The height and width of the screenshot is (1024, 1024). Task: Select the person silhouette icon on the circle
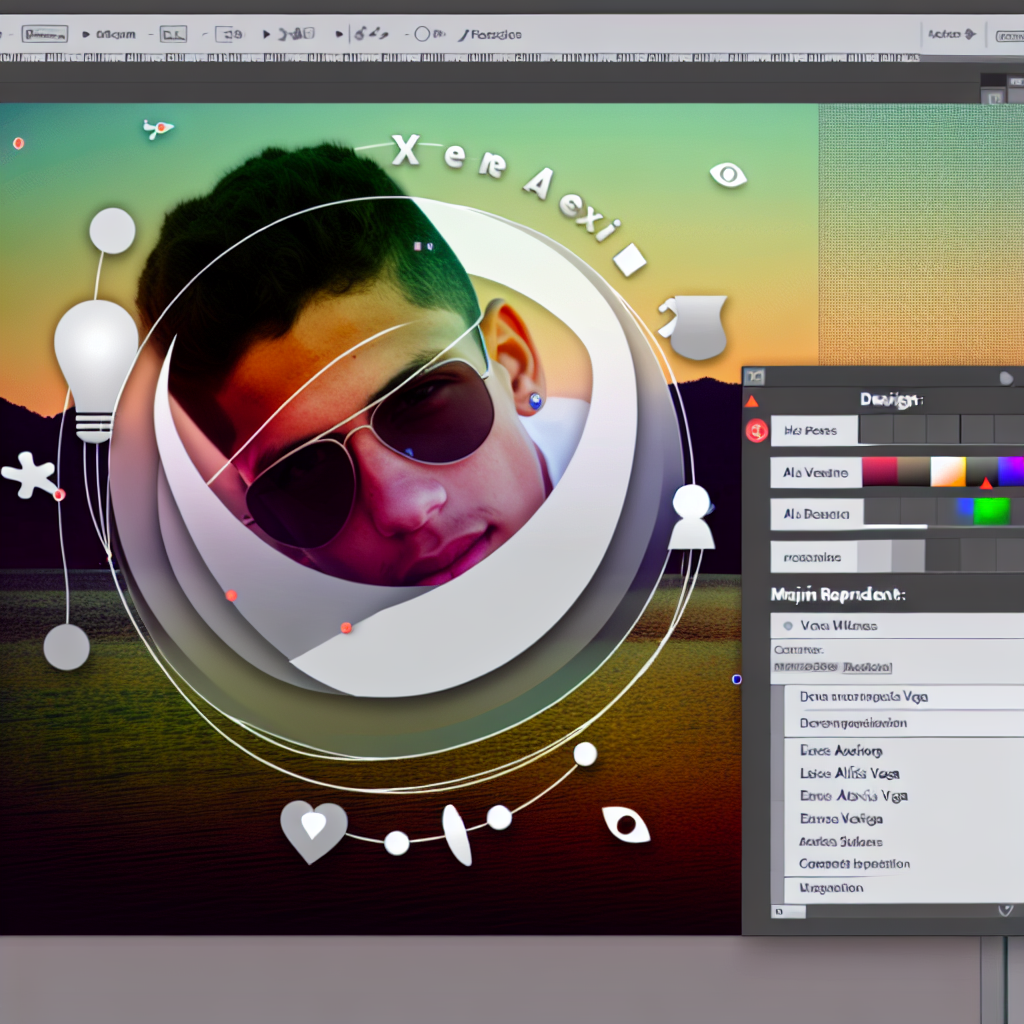(691, 516)
